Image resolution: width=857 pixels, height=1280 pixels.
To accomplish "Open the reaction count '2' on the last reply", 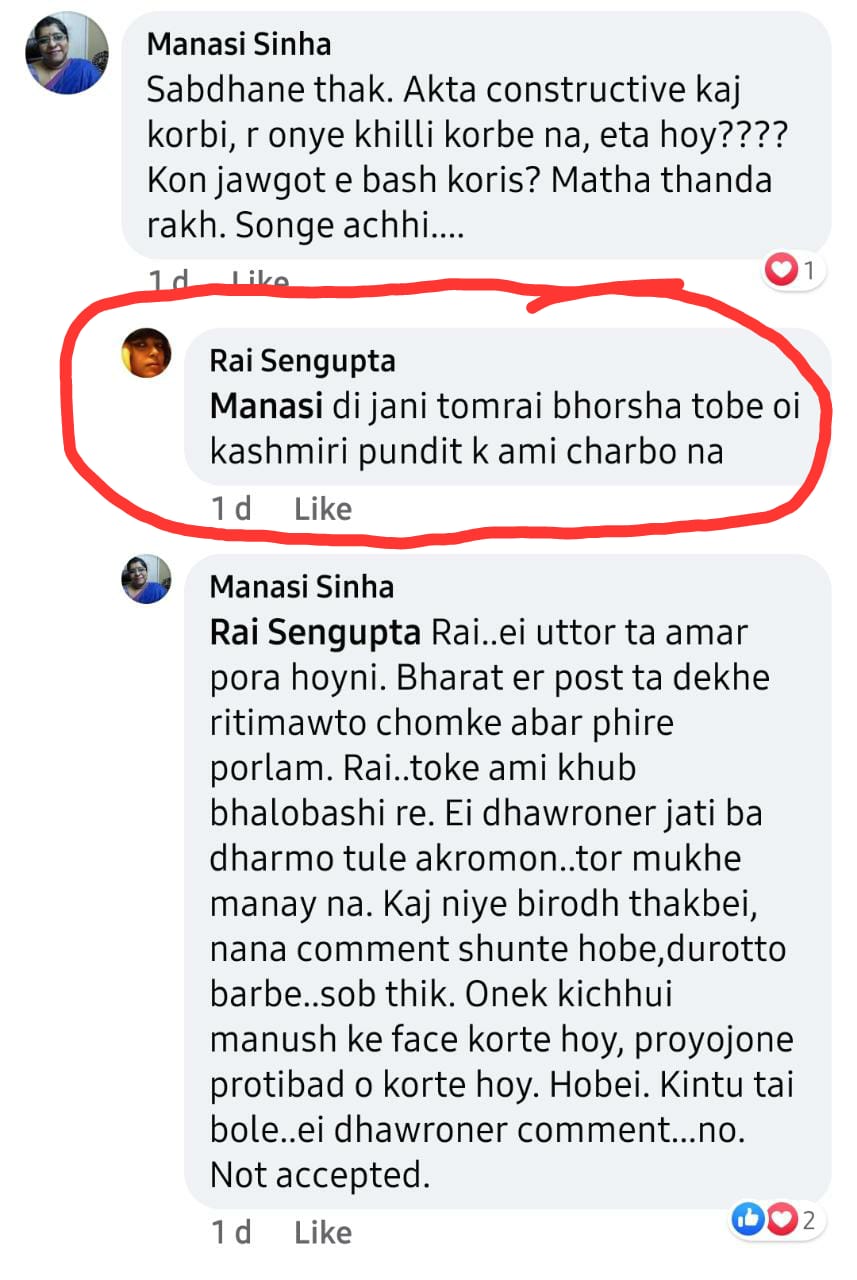I will point(809,1219).
